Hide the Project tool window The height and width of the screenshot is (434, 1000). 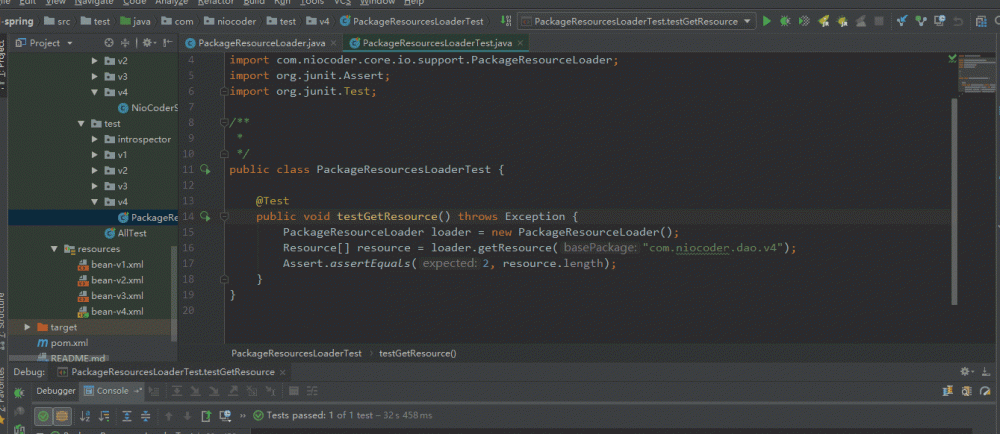point(167,43)
